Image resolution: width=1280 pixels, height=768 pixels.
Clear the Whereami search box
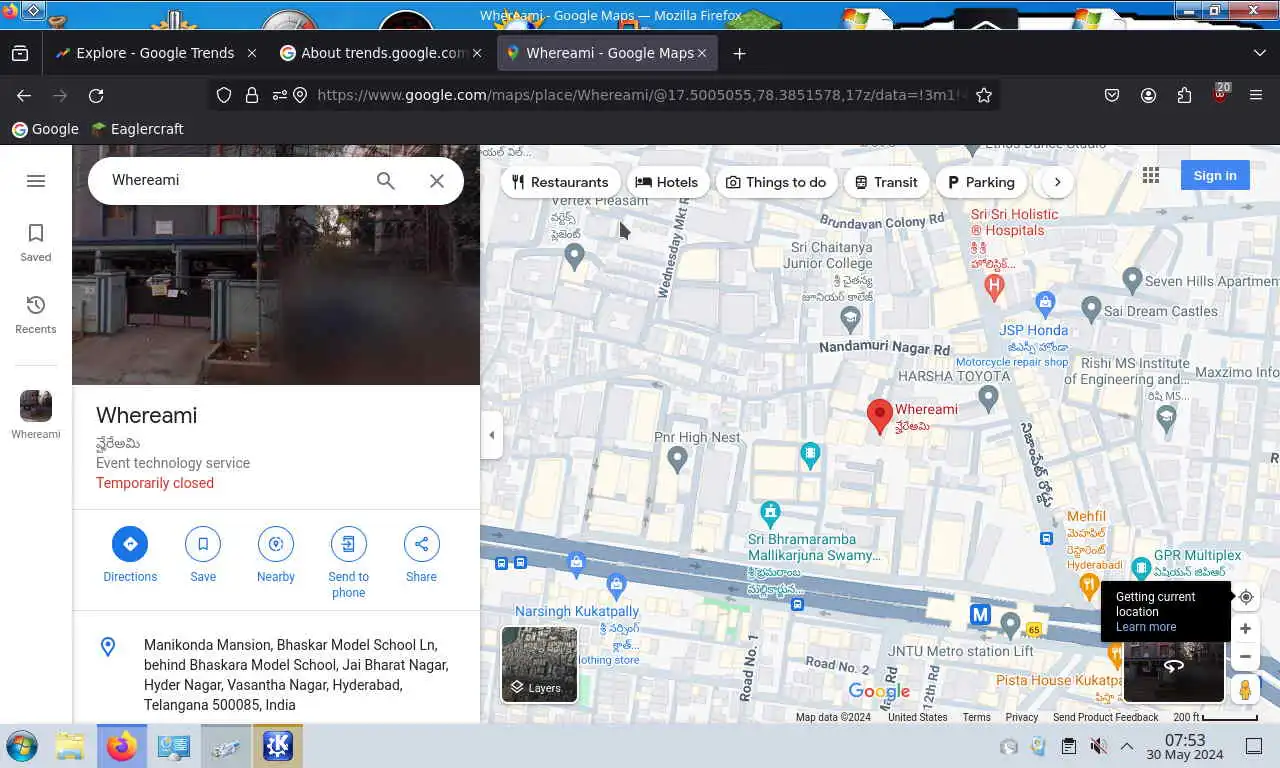(x=437, y=180)
